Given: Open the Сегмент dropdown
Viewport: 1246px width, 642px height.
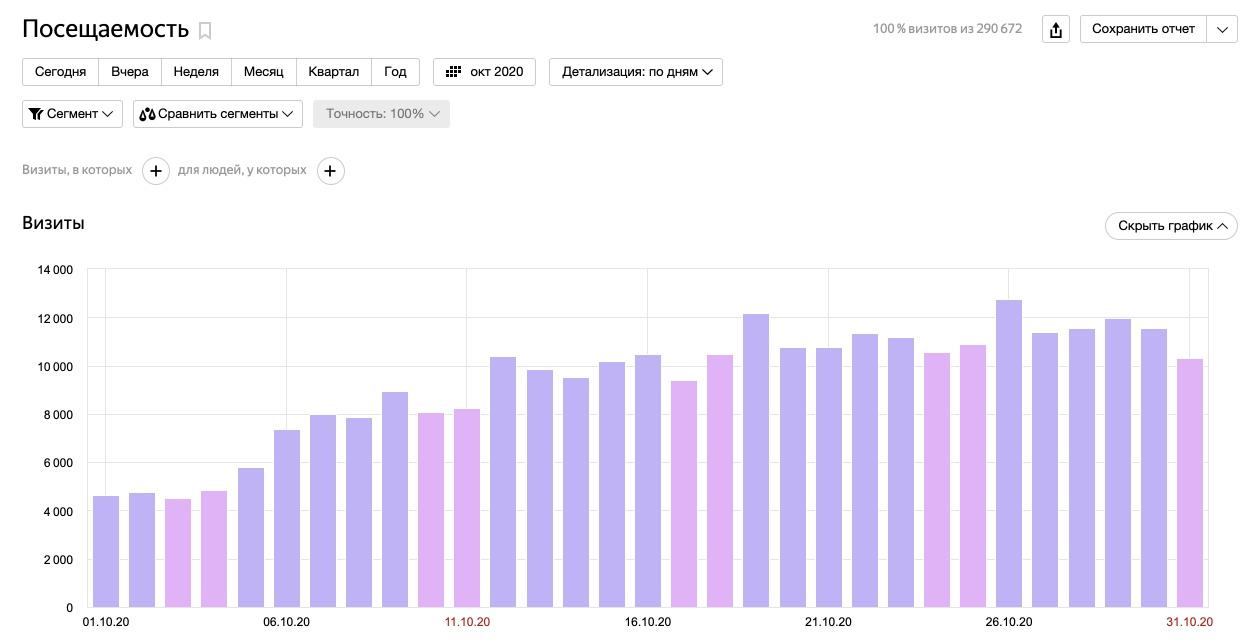Looking at the screenshot, I should pyautogui.click(x=72, y=114).
